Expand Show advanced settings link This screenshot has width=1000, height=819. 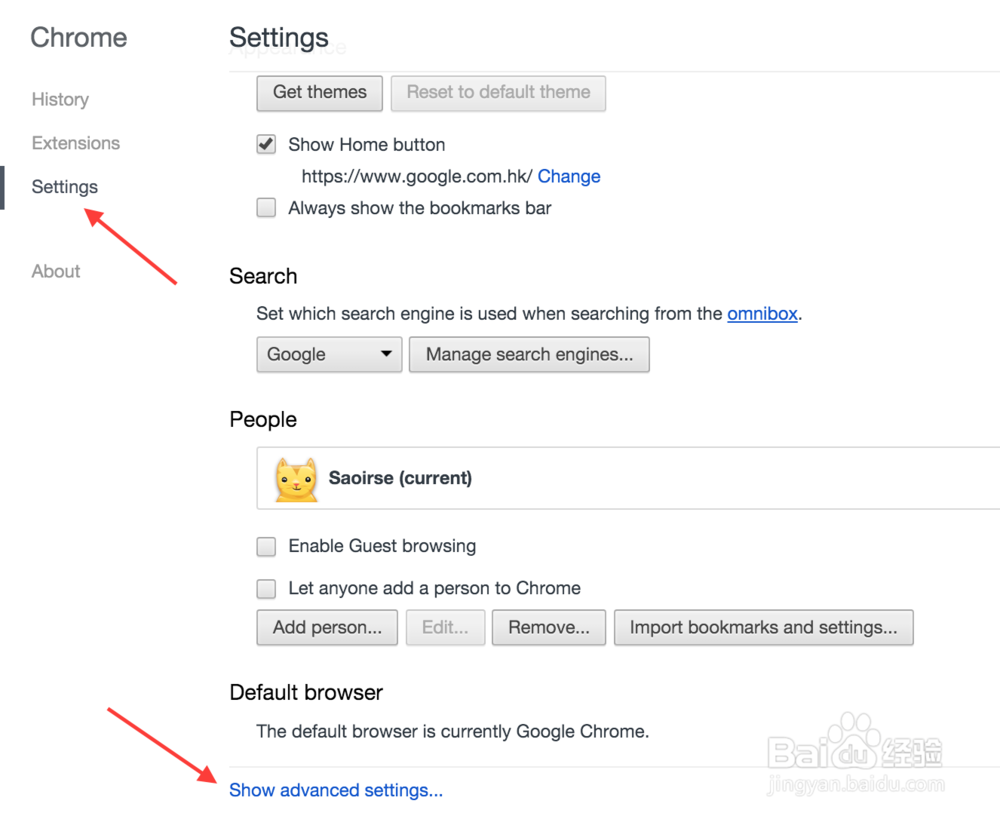point(336,790)
